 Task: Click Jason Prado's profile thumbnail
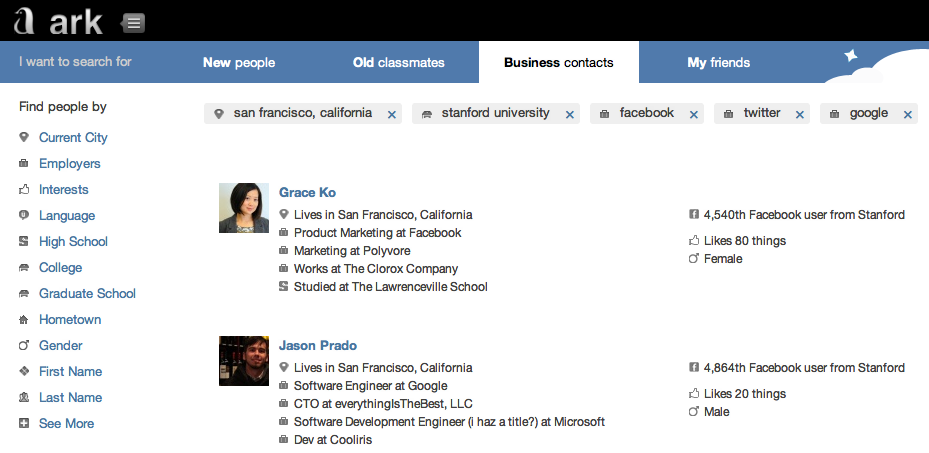tap(244, 361)
